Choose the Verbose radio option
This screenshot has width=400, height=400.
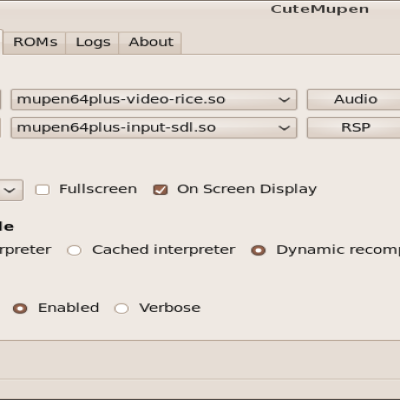(x=121, y=308)
